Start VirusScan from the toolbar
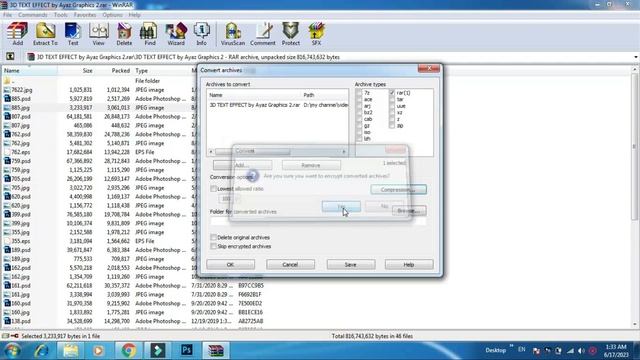This screenshot has height=360, width=640. coord(233,34)
